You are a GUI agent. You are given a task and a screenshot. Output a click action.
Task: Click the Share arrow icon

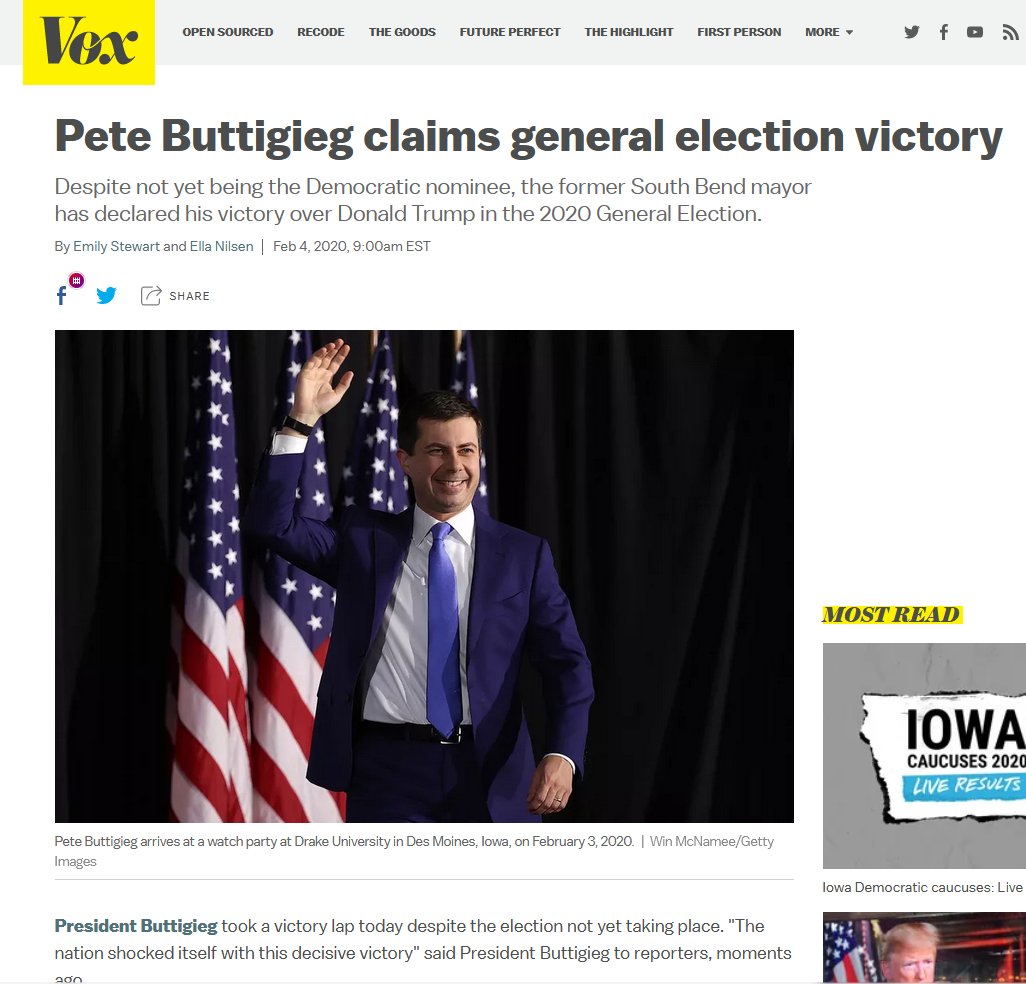[150, 296]
